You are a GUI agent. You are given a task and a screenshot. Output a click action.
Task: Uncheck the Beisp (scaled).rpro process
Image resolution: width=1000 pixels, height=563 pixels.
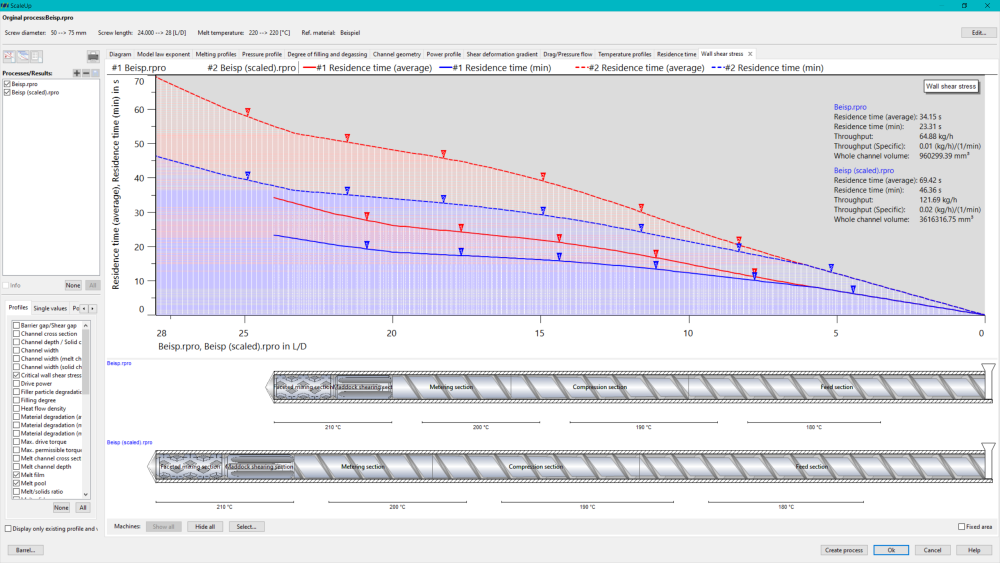point(7,92)
